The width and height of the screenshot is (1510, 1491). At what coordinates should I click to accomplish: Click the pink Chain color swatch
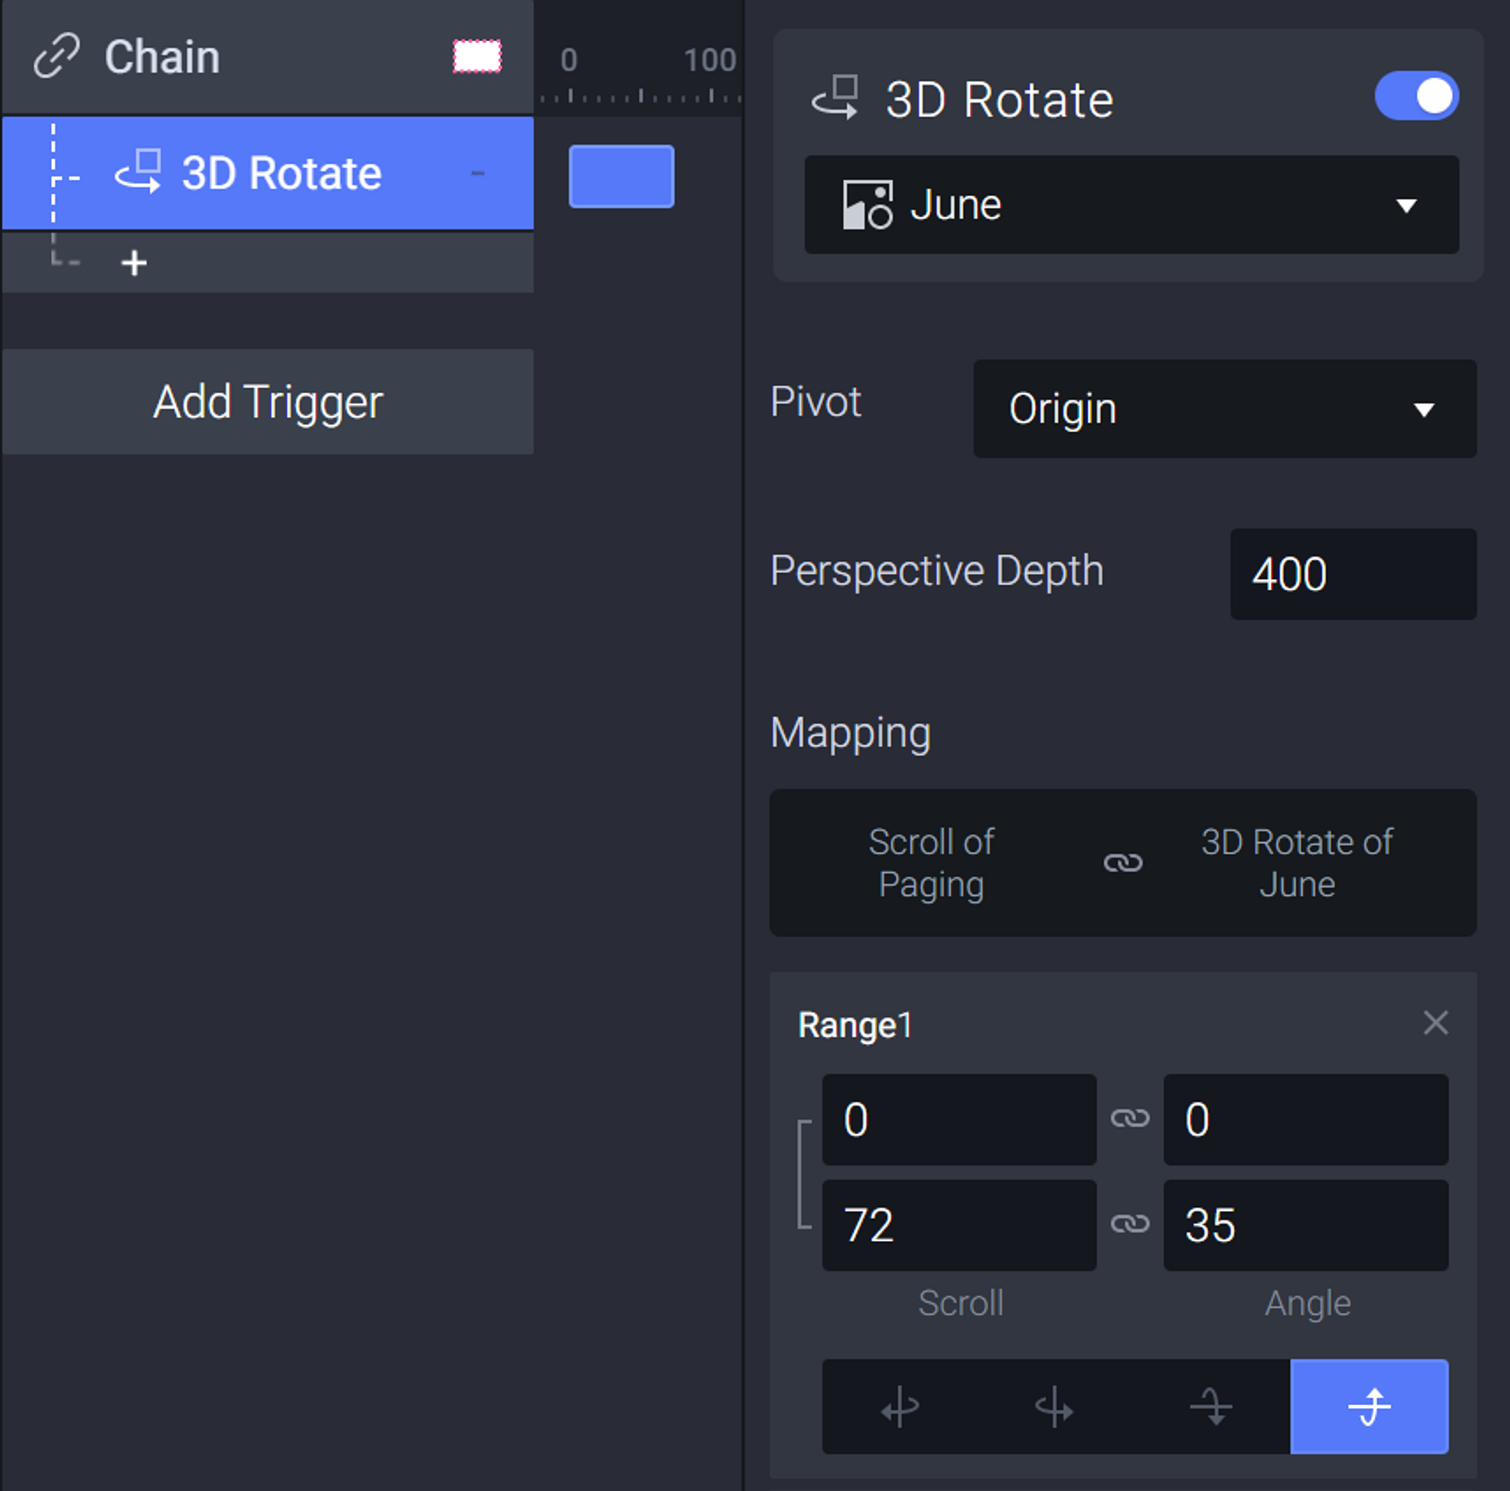(x=477, y=56)
